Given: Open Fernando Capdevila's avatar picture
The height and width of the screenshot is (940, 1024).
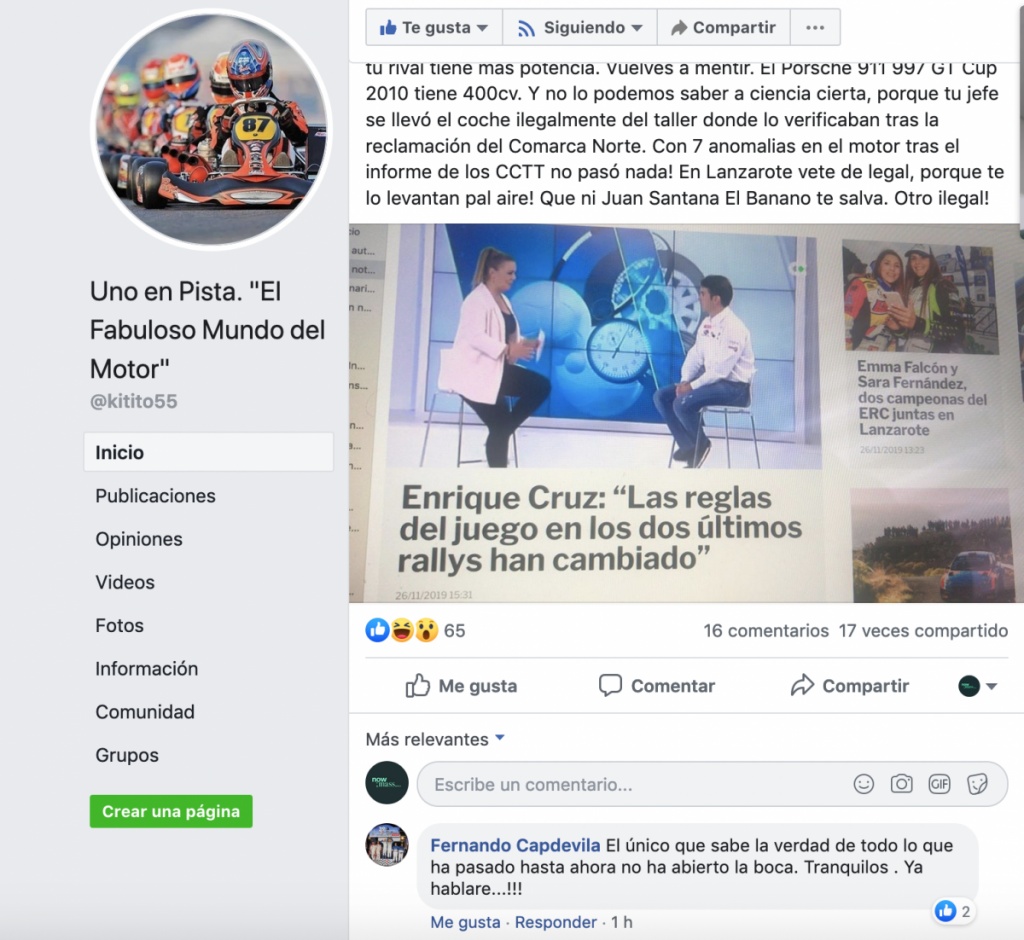Looking at the screenshot, I should pyautogui.click(x=387, y=845).
